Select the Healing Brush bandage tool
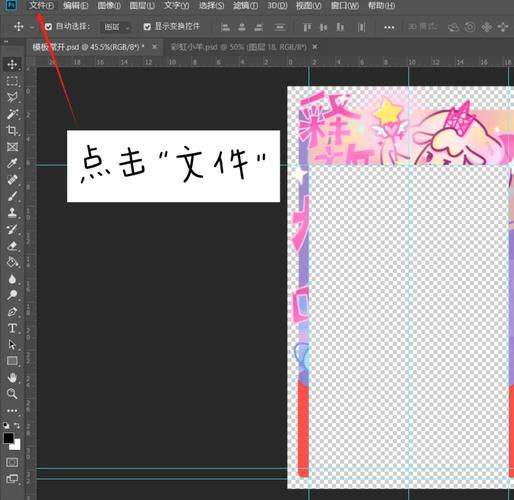 coord(12,180)
